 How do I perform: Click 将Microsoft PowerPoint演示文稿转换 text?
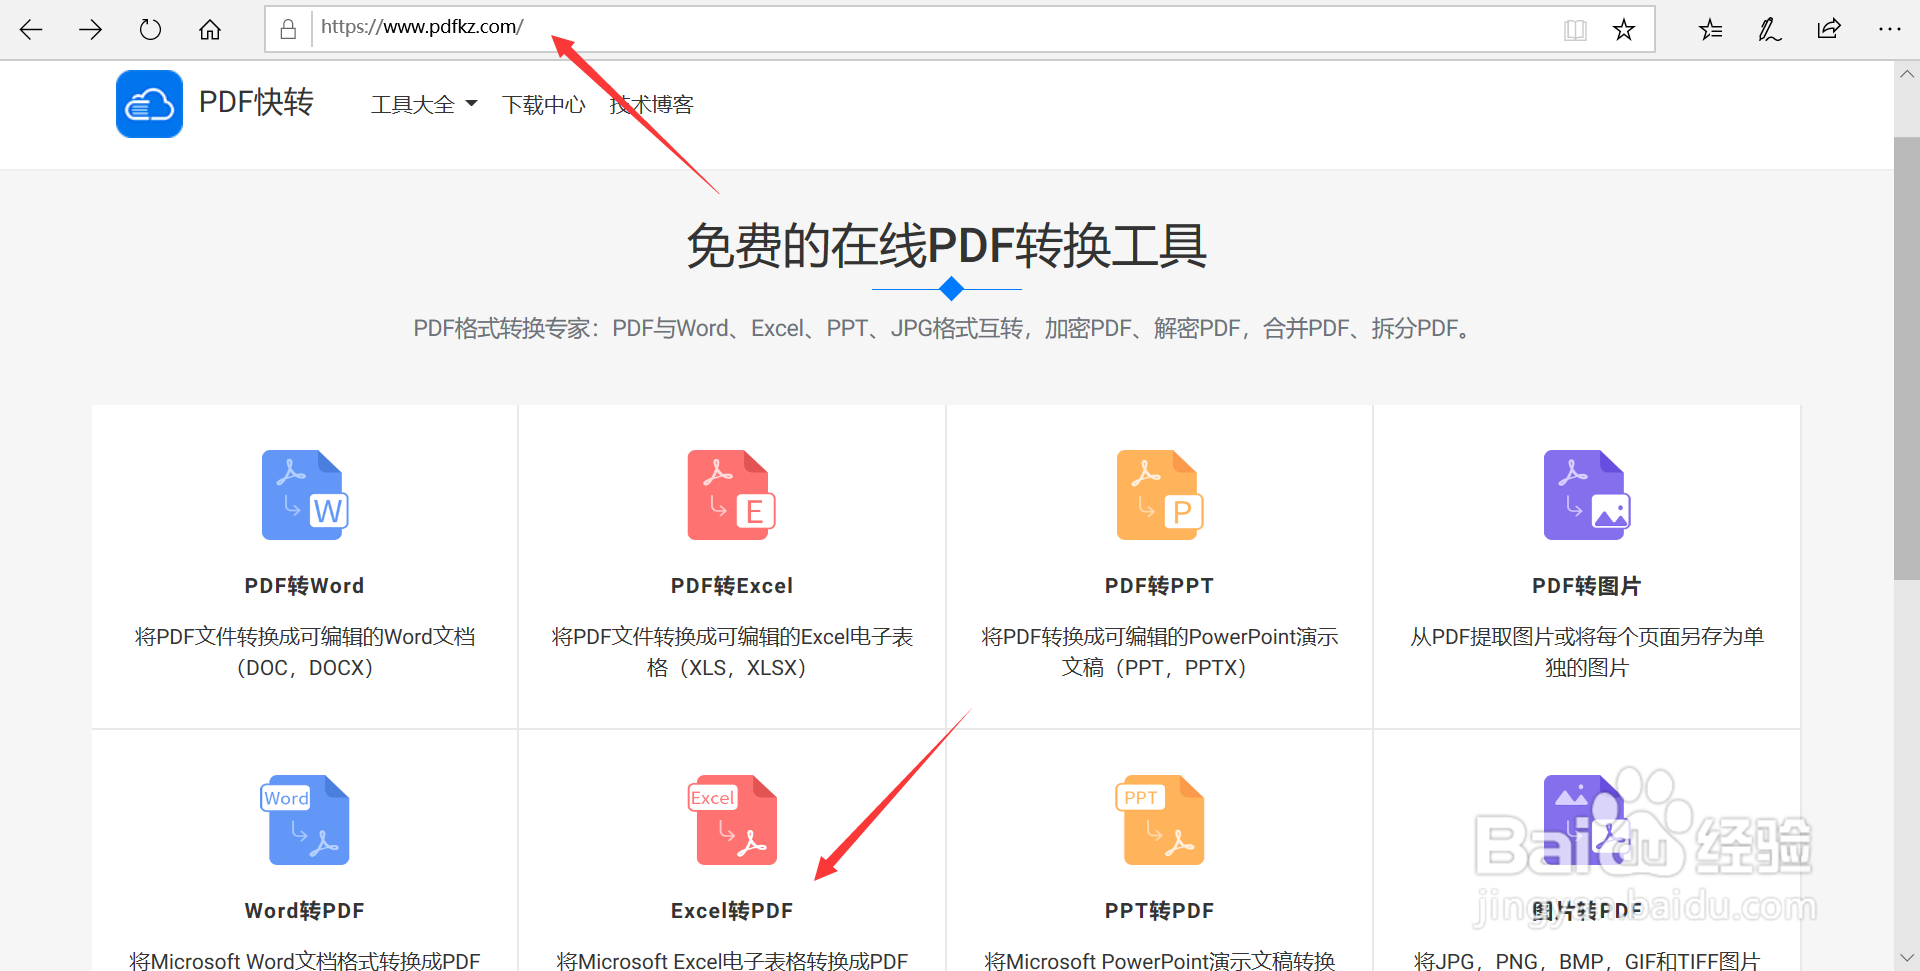point(1159,961)
